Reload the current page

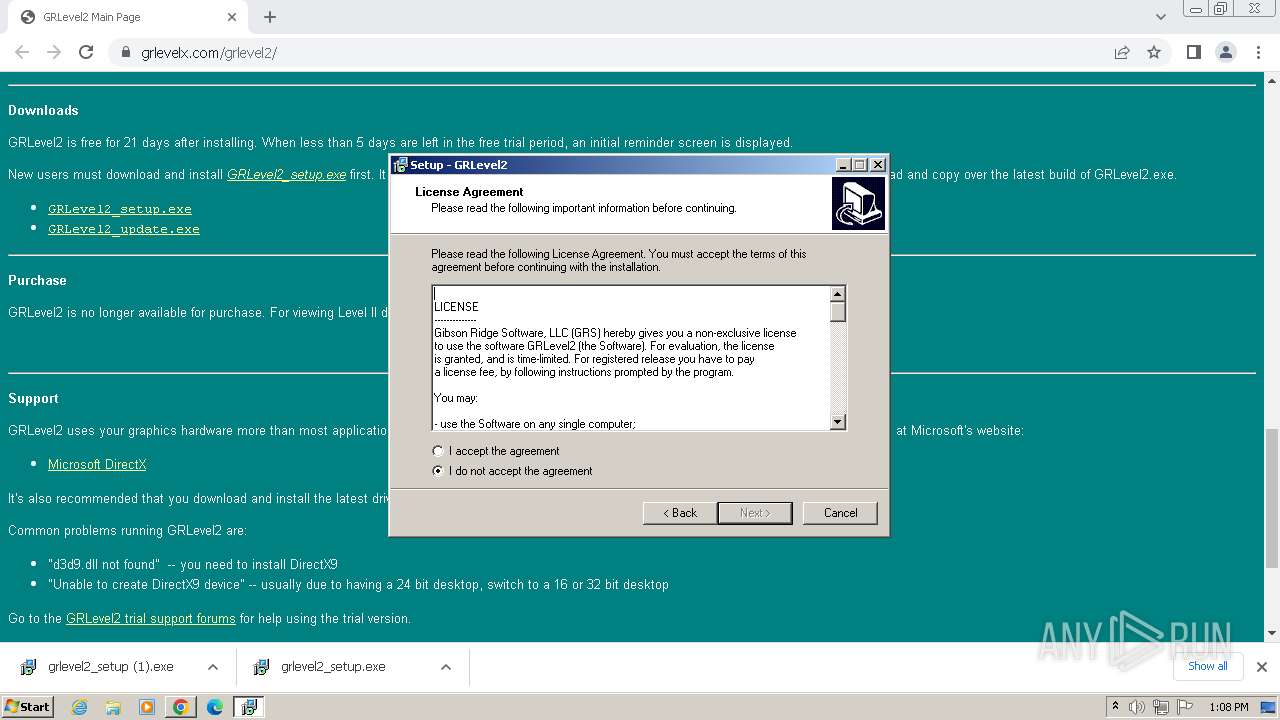point(86,52)
